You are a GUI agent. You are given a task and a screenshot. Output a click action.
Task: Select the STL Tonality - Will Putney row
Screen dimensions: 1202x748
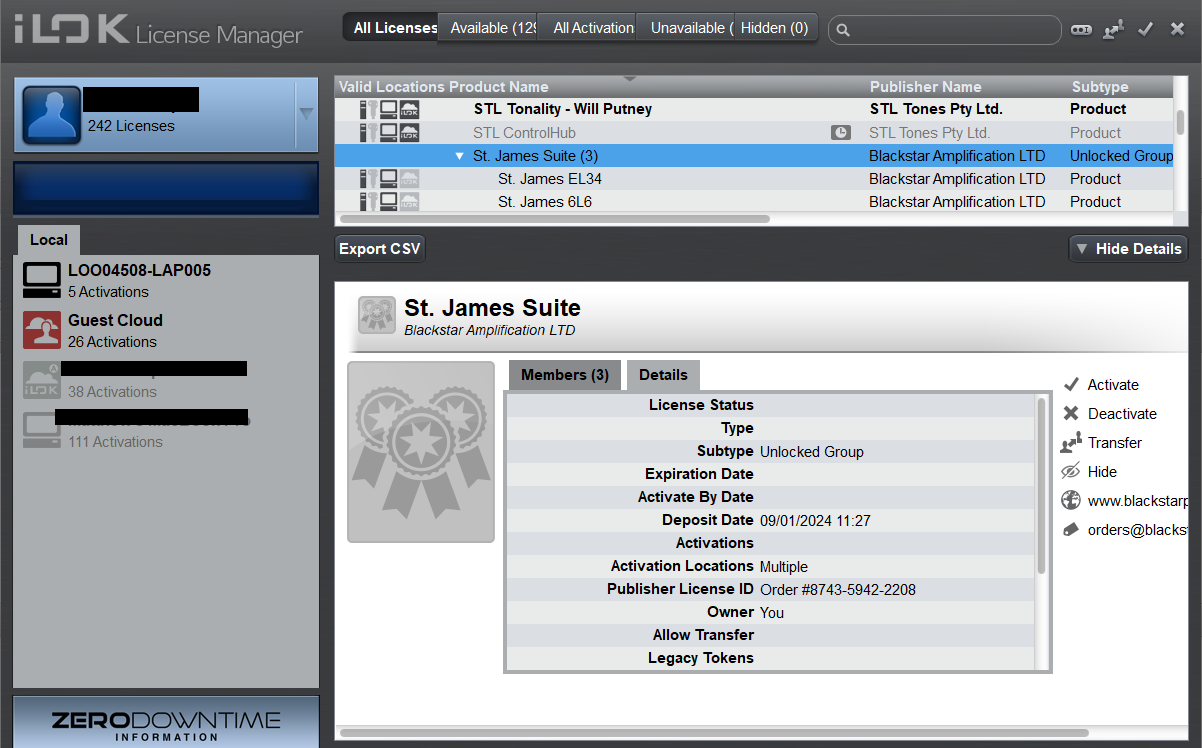[754, 109]
